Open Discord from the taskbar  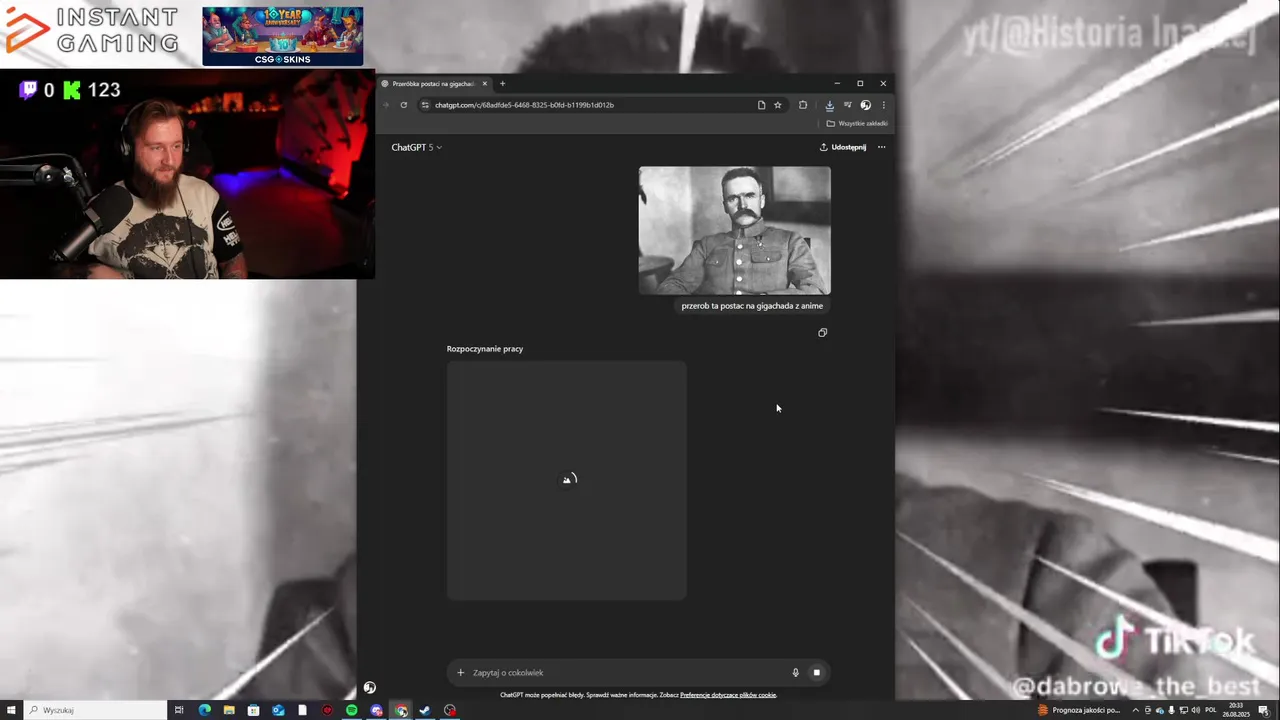pos(376,710)
